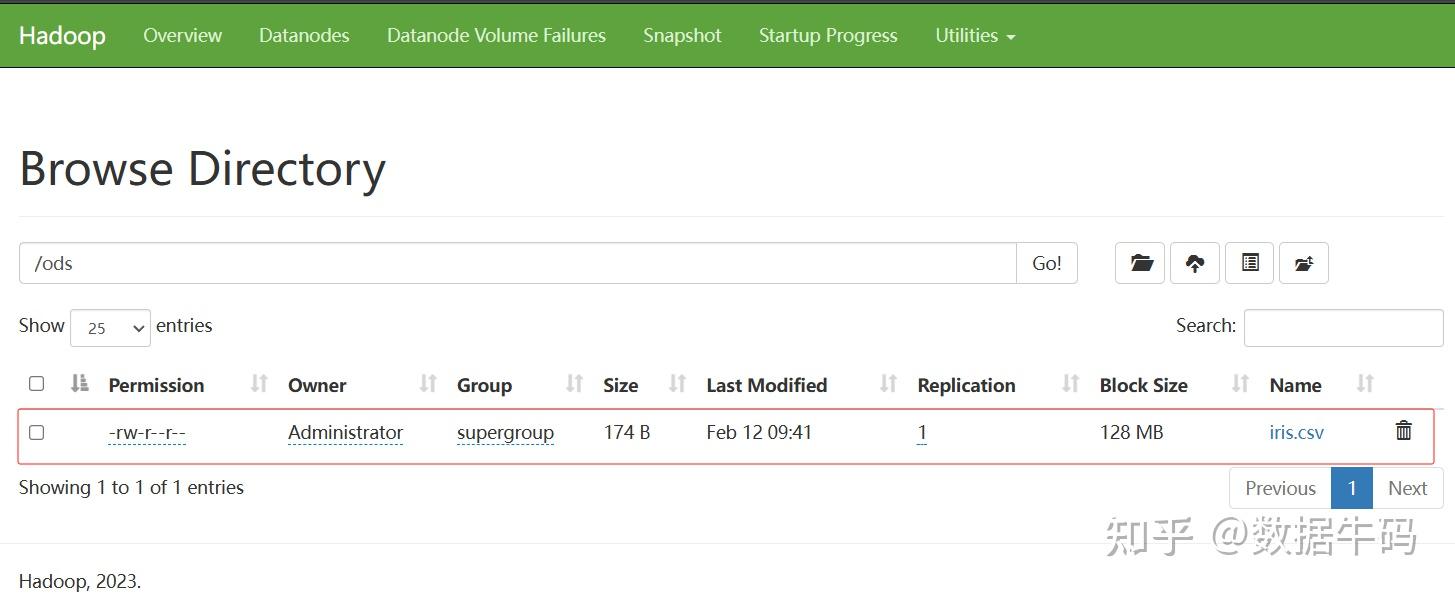Switch to the Startup Progress page
Viewport: 1455px width, 595px height.
tap(828, 35)
